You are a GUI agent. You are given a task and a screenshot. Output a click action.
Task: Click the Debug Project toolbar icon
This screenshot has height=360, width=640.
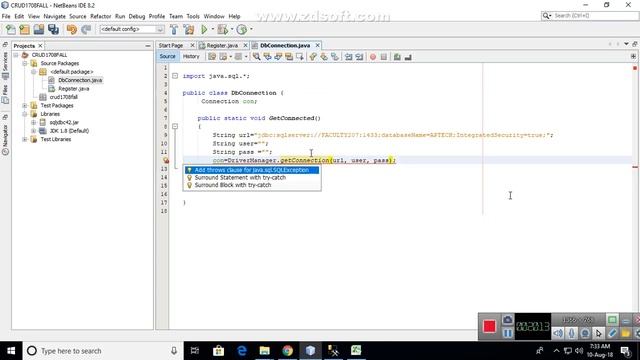pos(222,29)
